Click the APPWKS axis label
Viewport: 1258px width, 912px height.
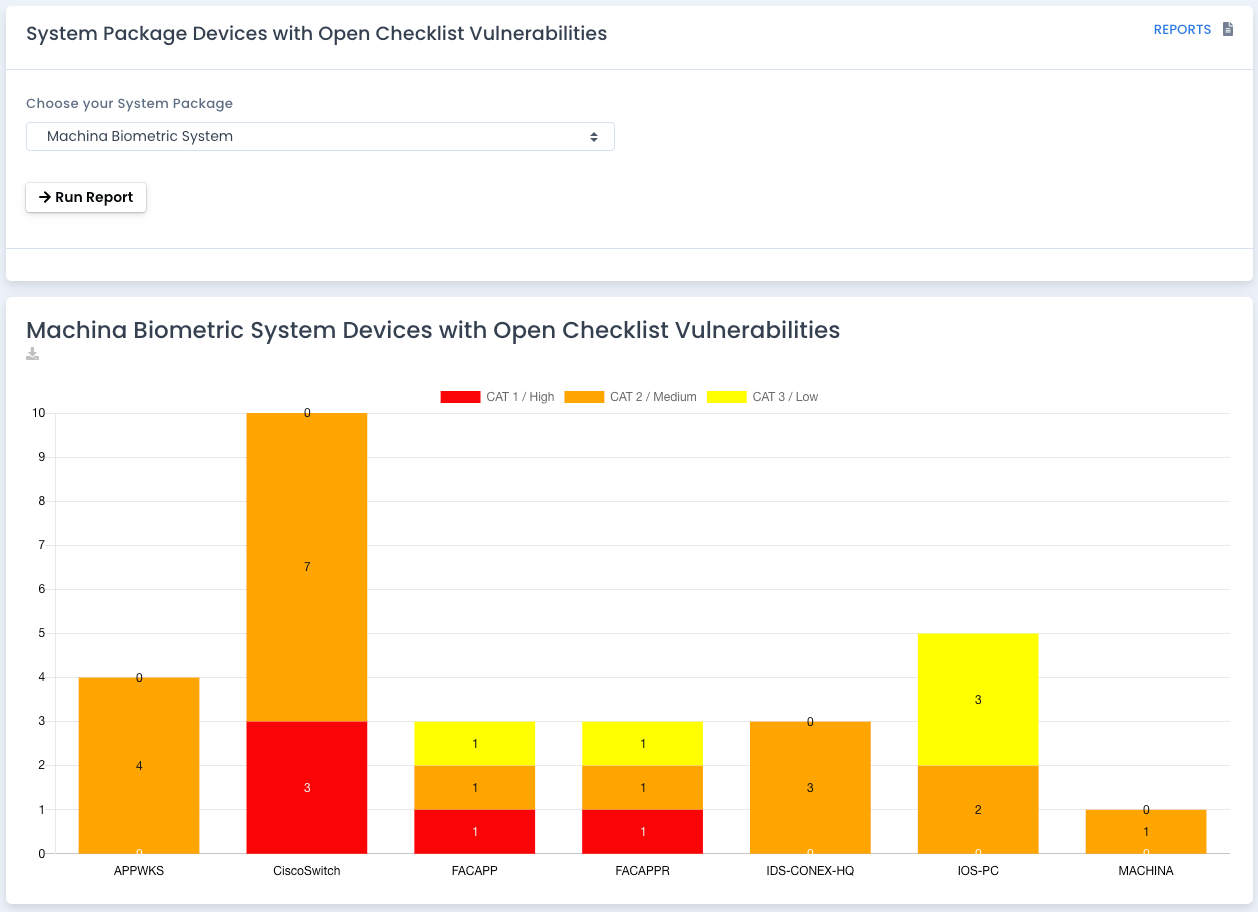point(139,871)
